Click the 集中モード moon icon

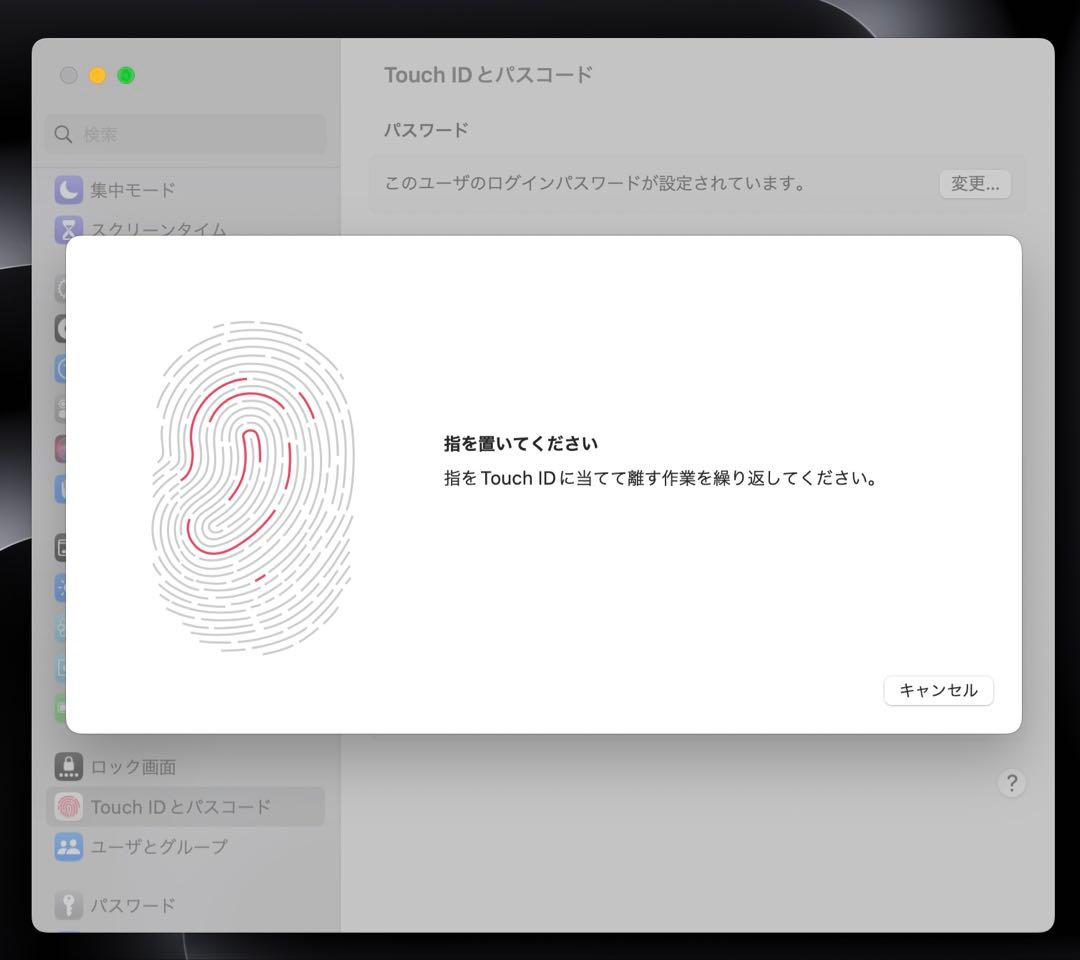coord(68,190)
